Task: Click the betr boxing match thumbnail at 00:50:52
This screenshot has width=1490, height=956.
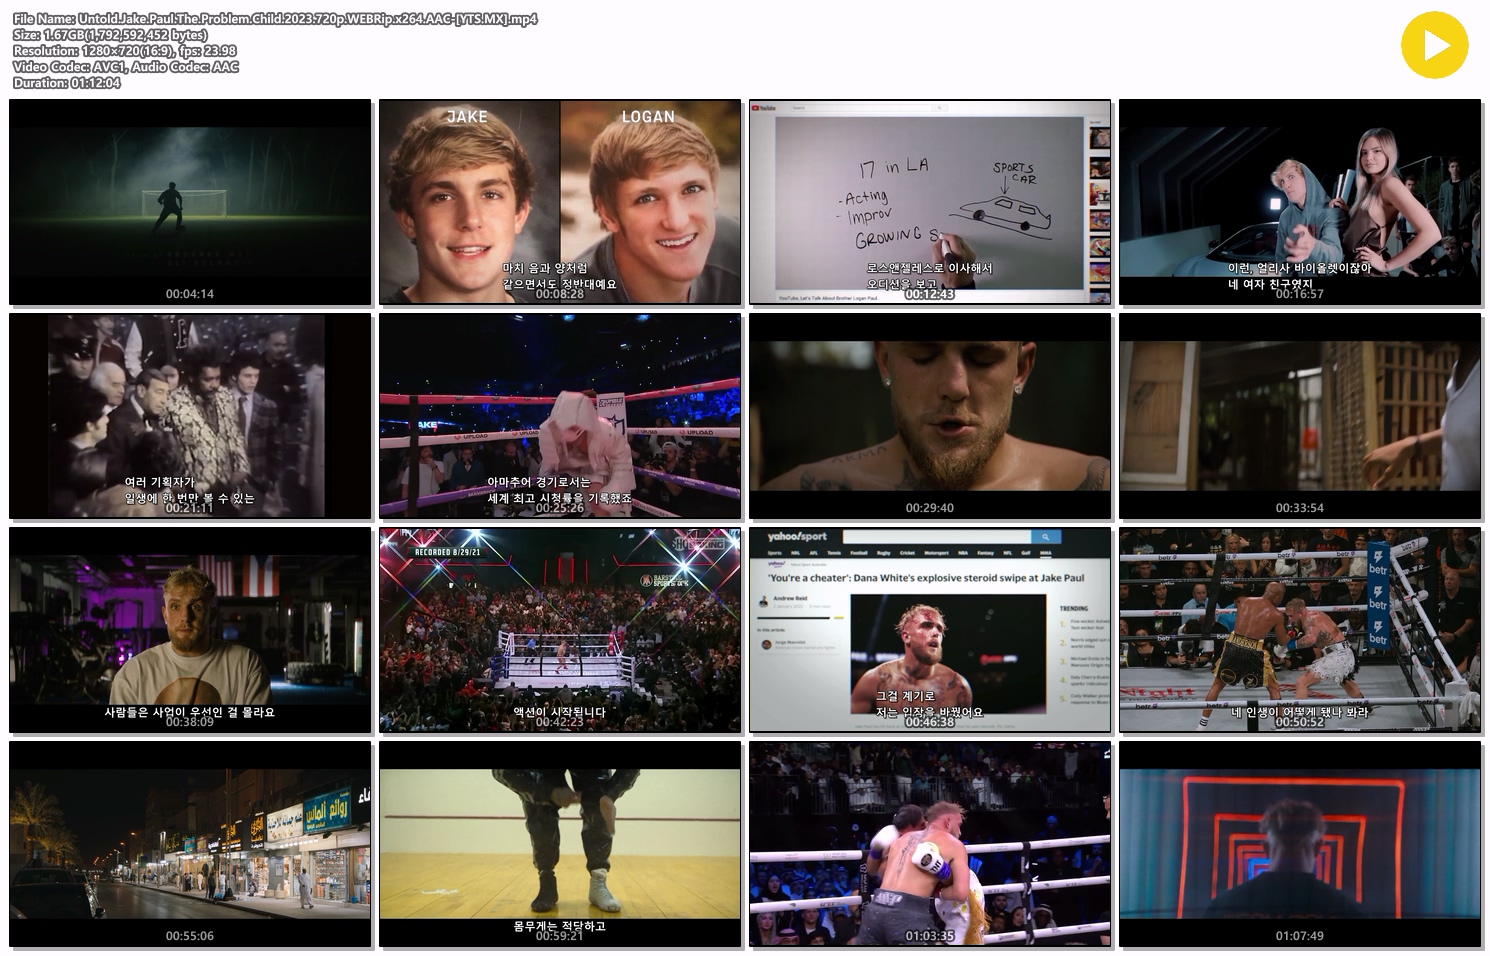Action: pos(1300,630)
